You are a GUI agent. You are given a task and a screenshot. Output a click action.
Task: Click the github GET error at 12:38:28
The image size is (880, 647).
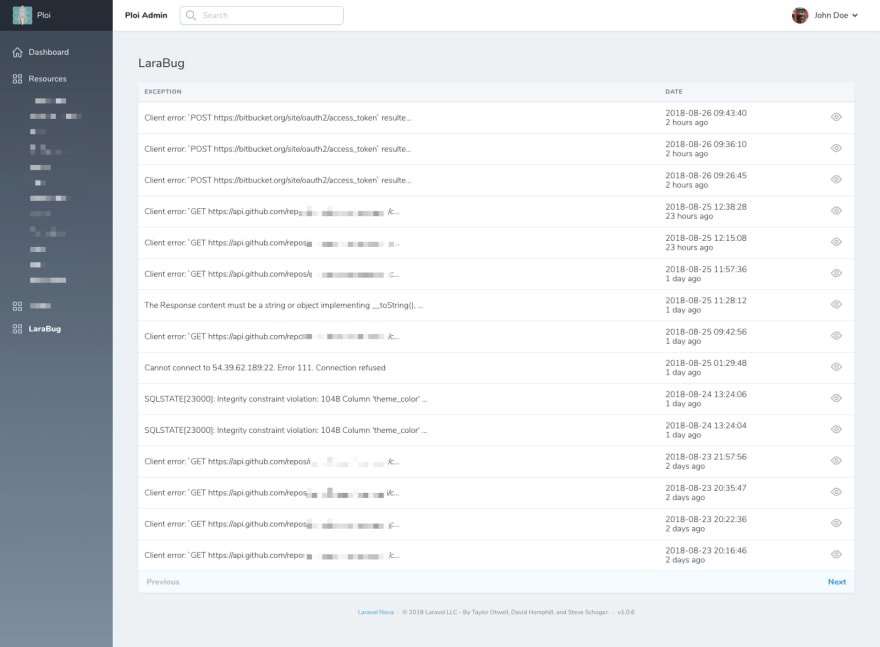click(x=272, y=212)
